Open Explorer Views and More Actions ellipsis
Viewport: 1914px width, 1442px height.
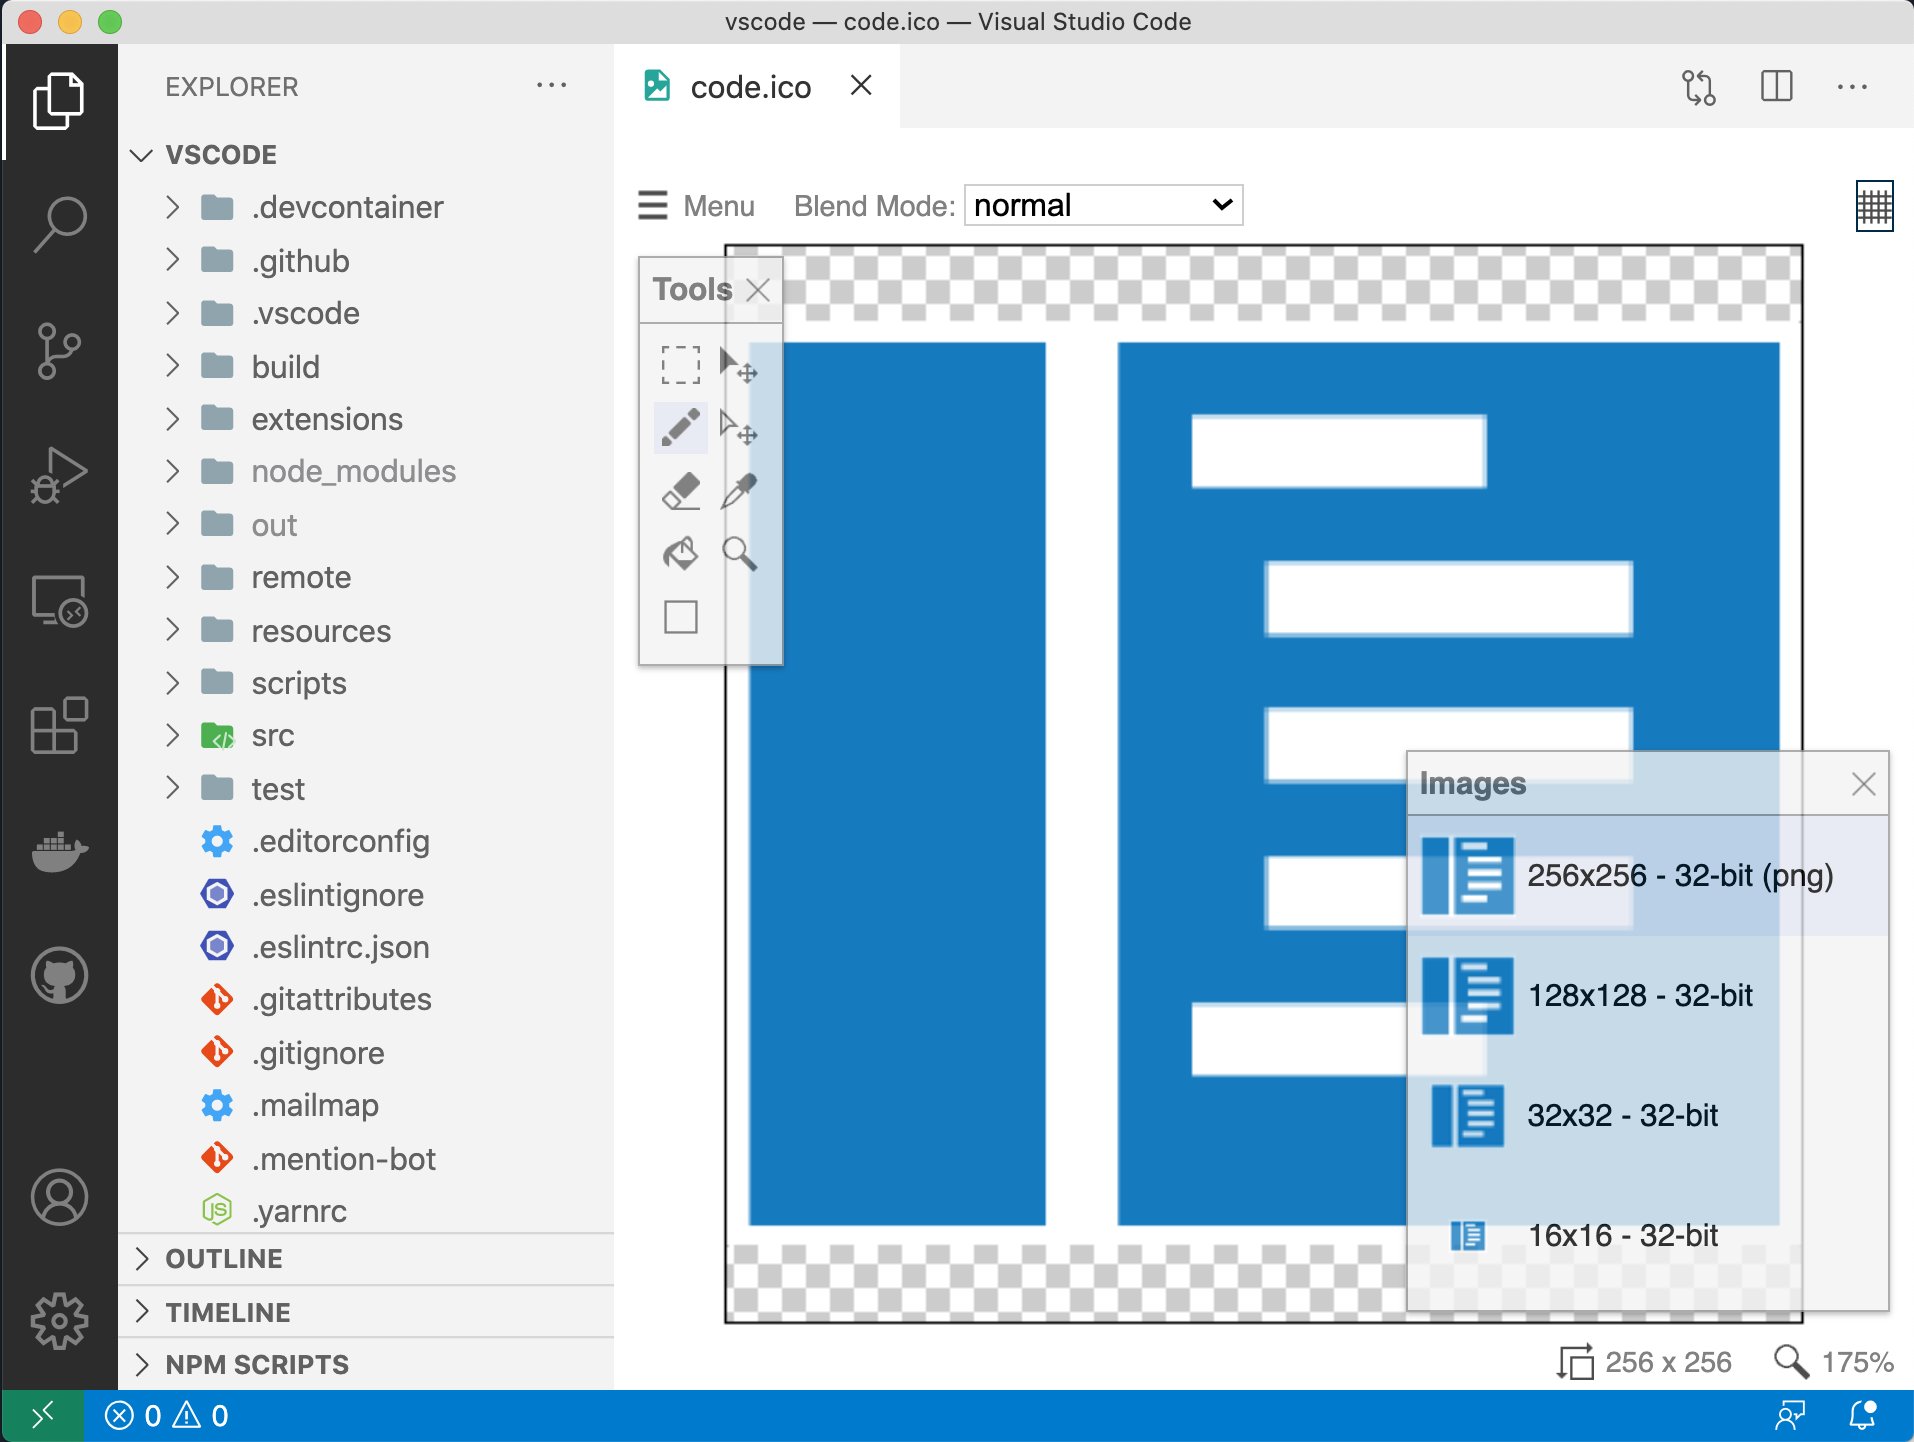click(x=551, y=86)
